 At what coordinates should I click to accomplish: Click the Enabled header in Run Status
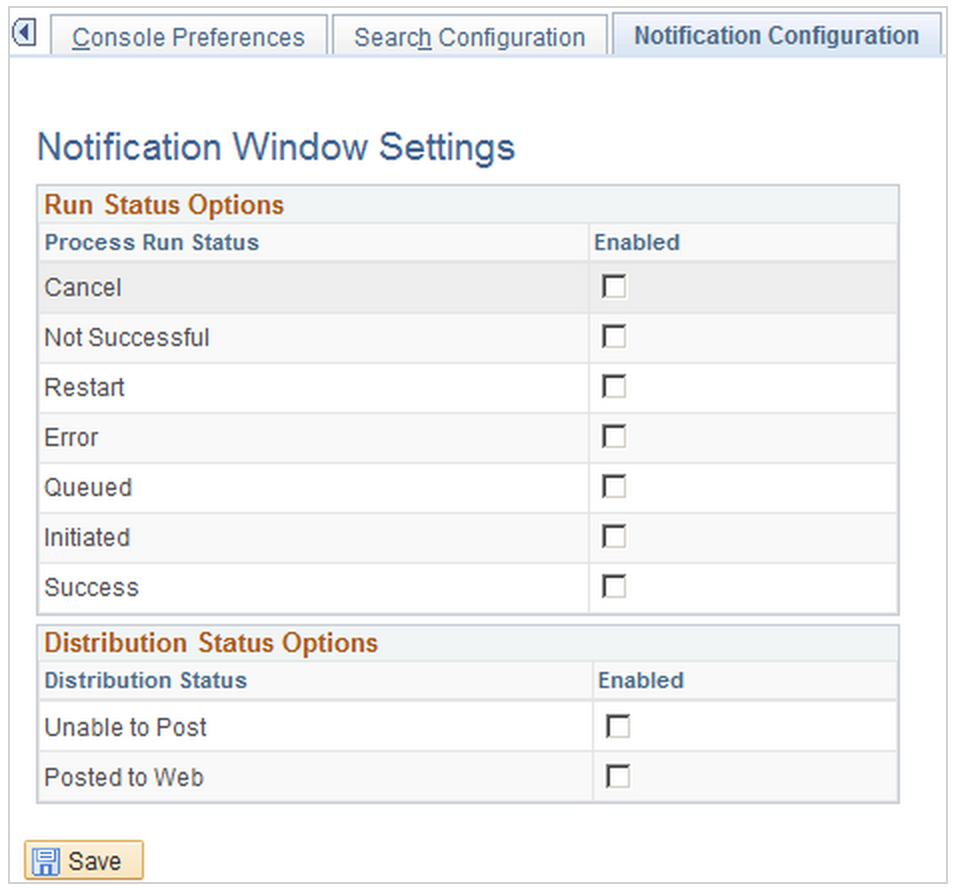[x=637, y=242]
